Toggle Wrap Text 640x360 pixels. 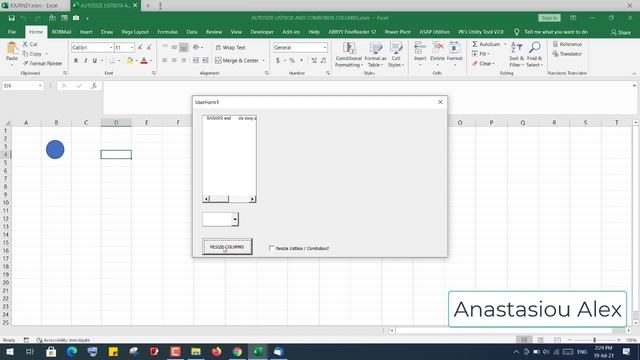[231, 48]
